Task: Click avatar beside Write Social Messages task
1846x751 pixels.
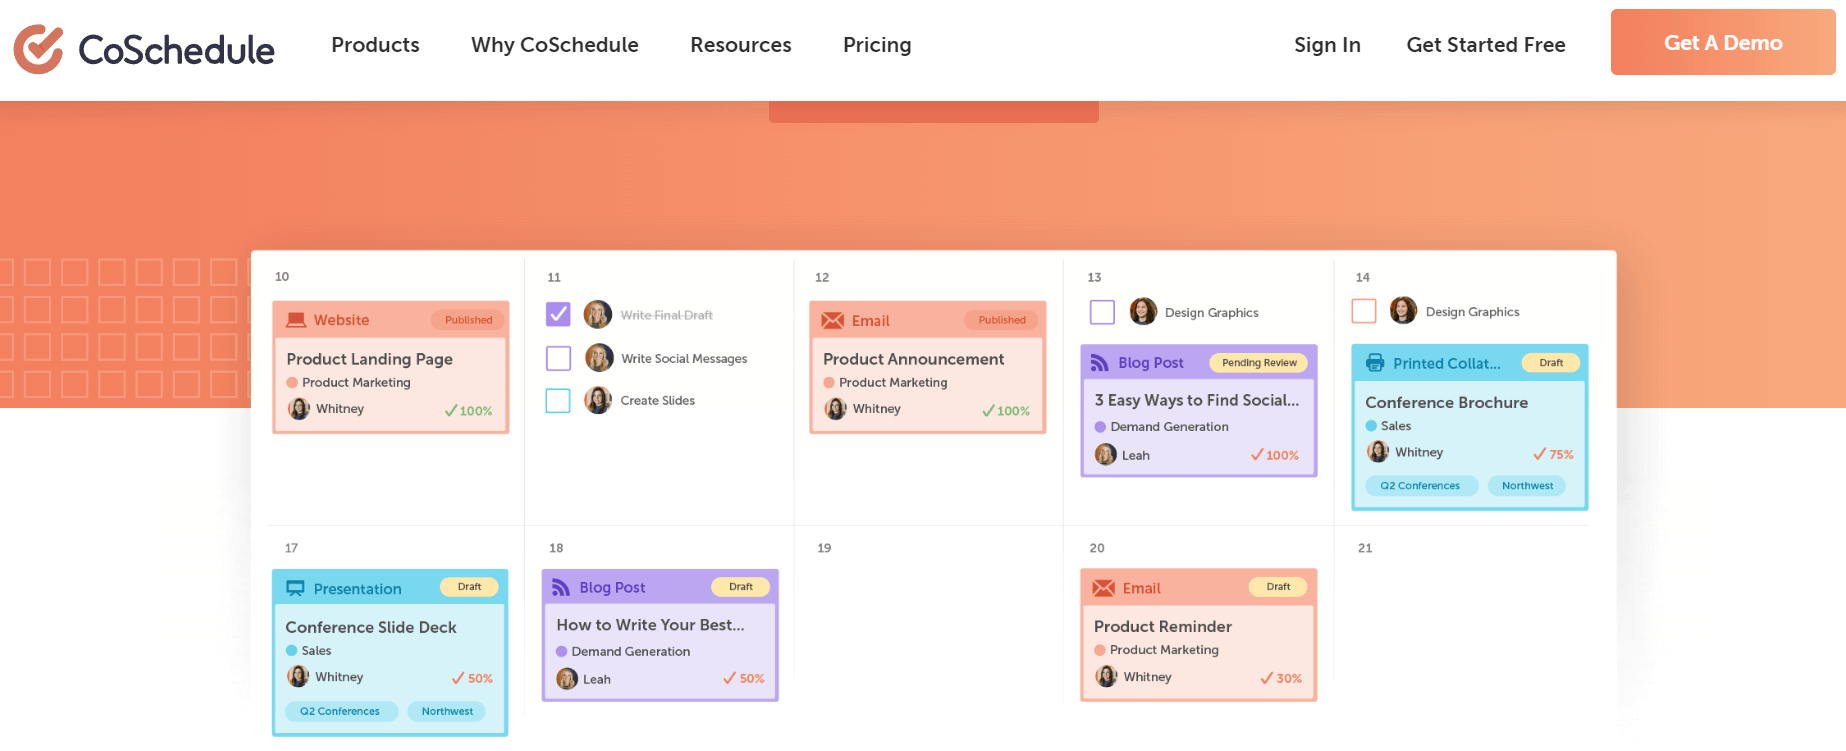Action: pyautogui.click(x=599, y=358)
